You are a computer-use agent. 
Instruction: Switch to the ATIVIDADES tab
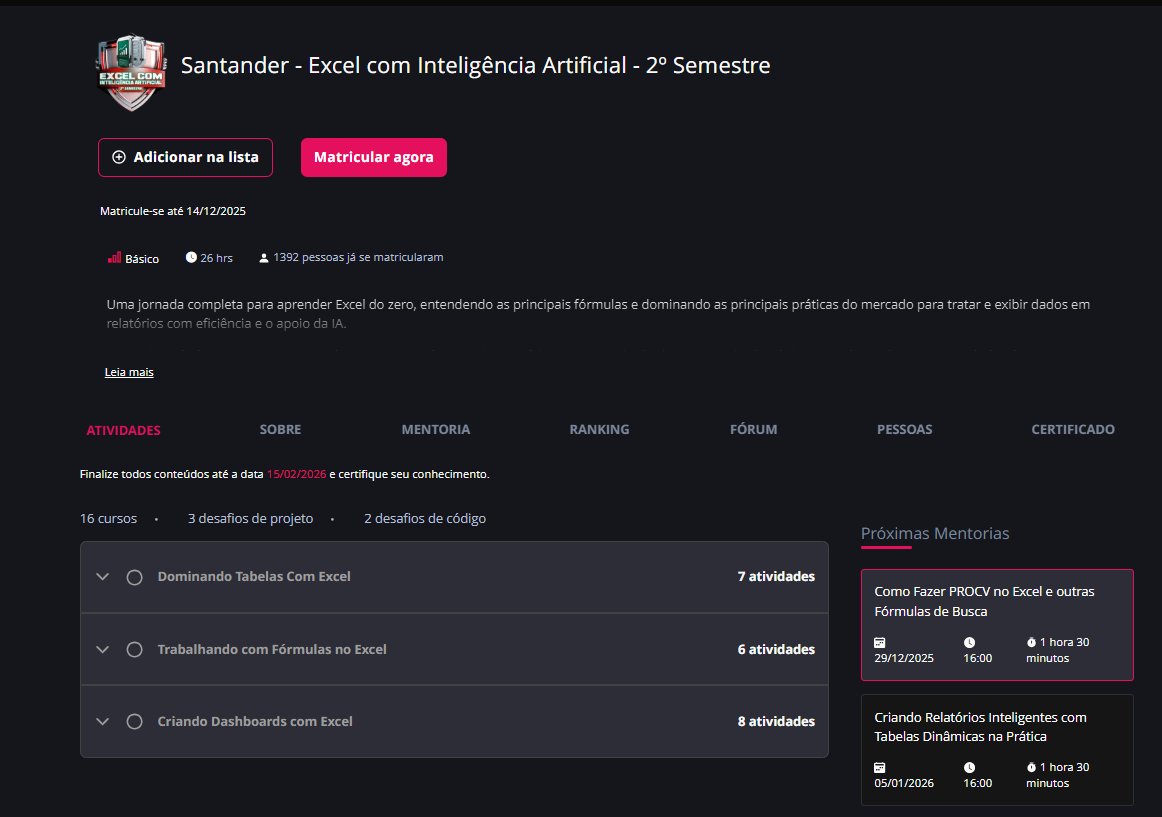[x=123, y=430]
